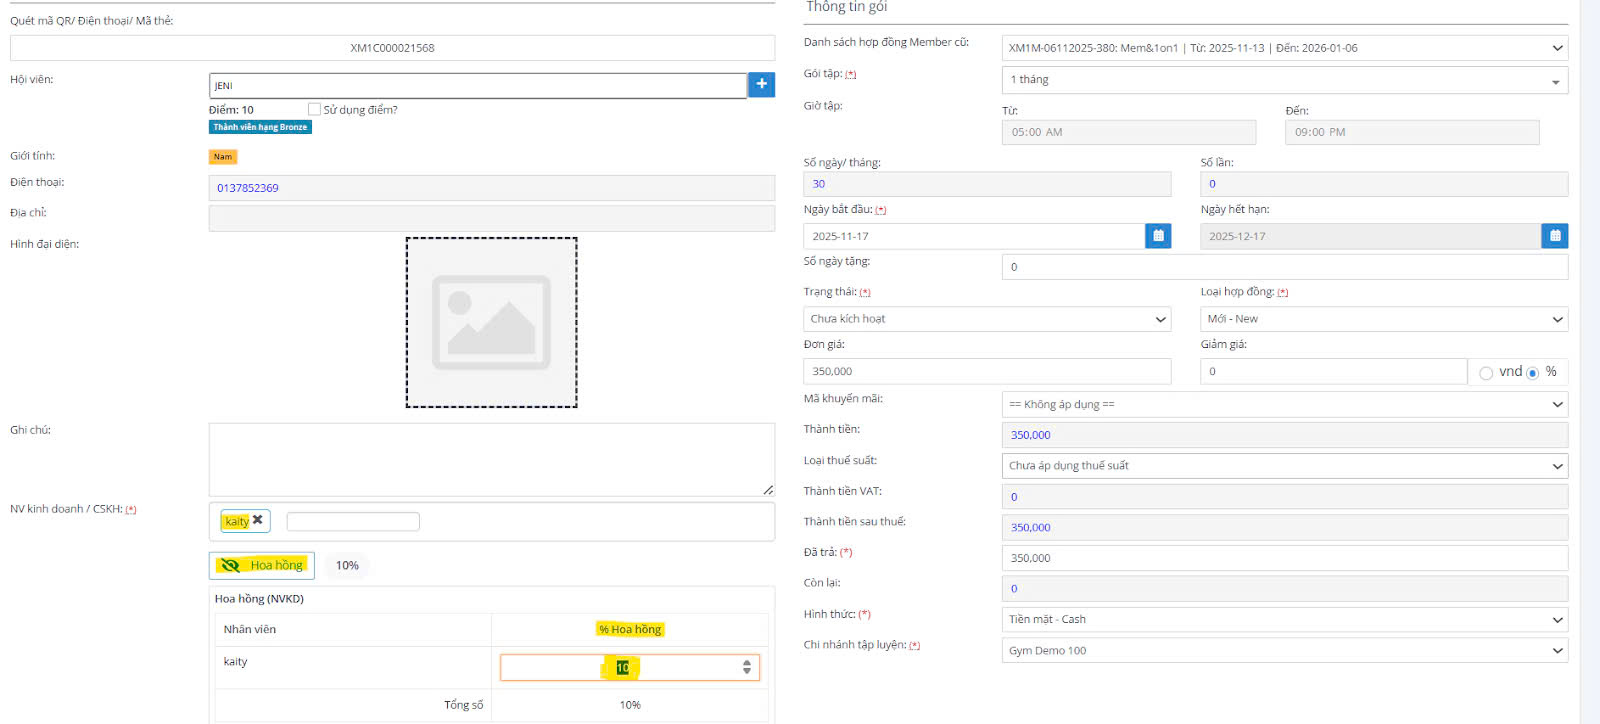
Task: Expand the Gói tập package dropdown
Action: (1284, 80)
